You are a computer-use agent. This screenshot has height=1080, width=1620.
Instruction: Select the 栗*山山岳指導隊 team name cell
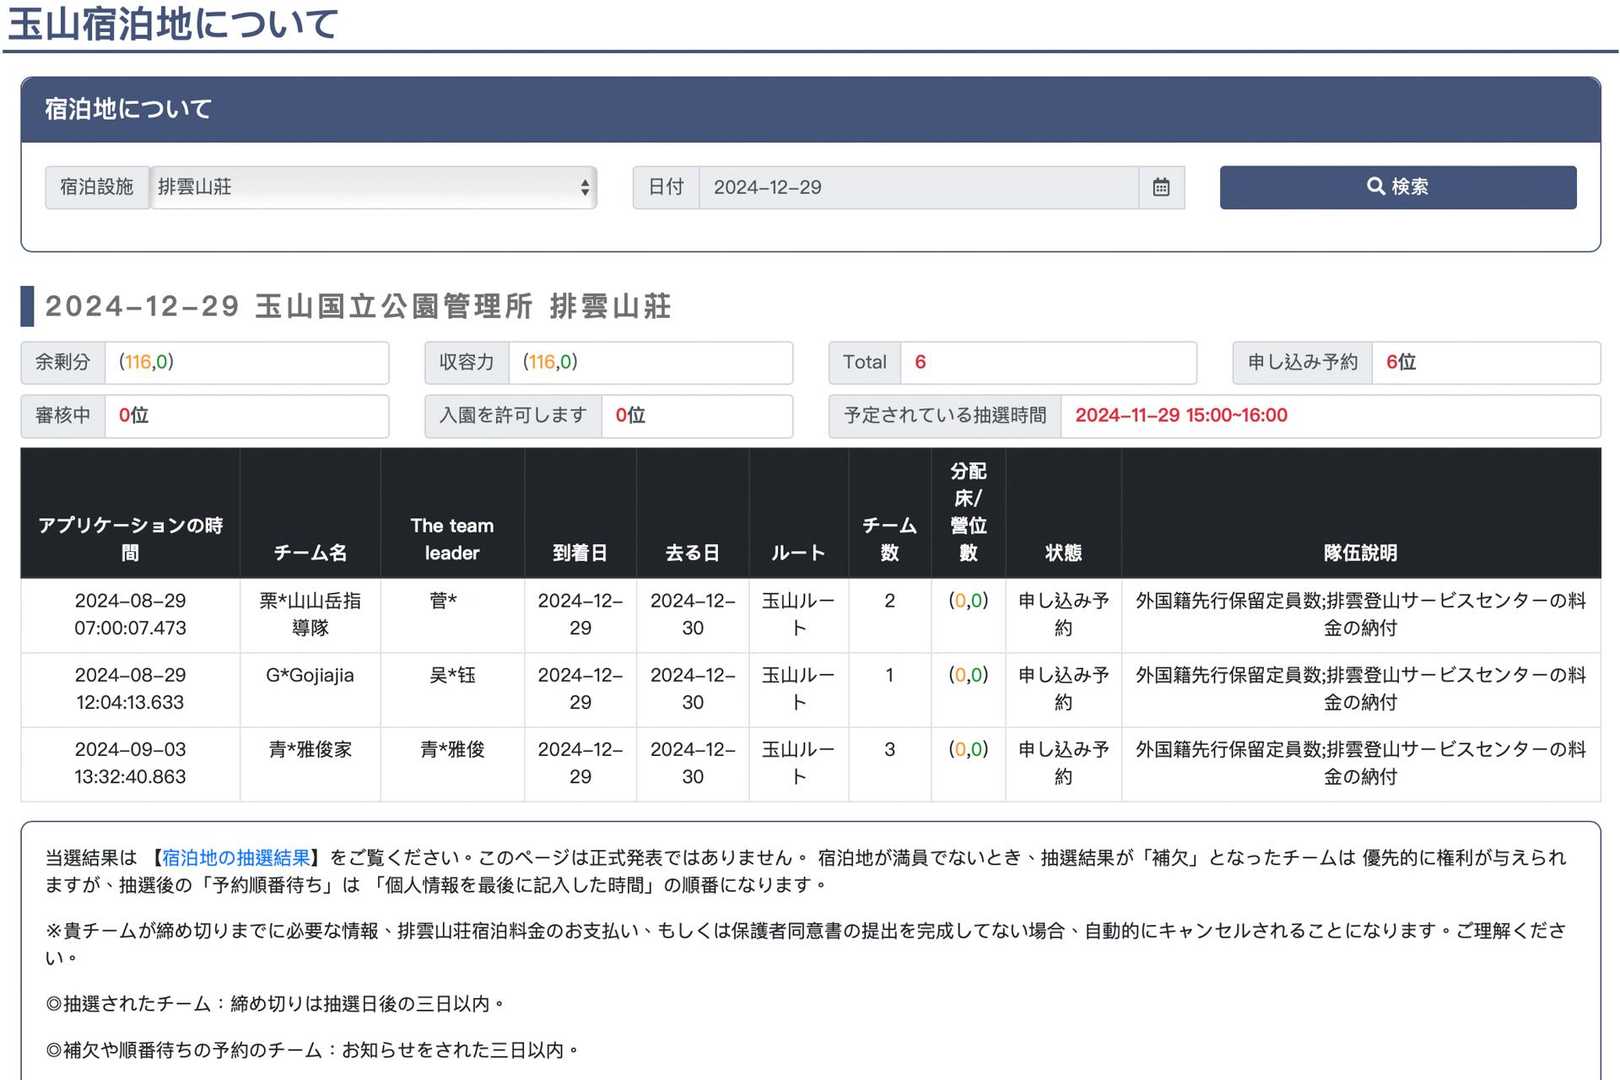(310, 614)
